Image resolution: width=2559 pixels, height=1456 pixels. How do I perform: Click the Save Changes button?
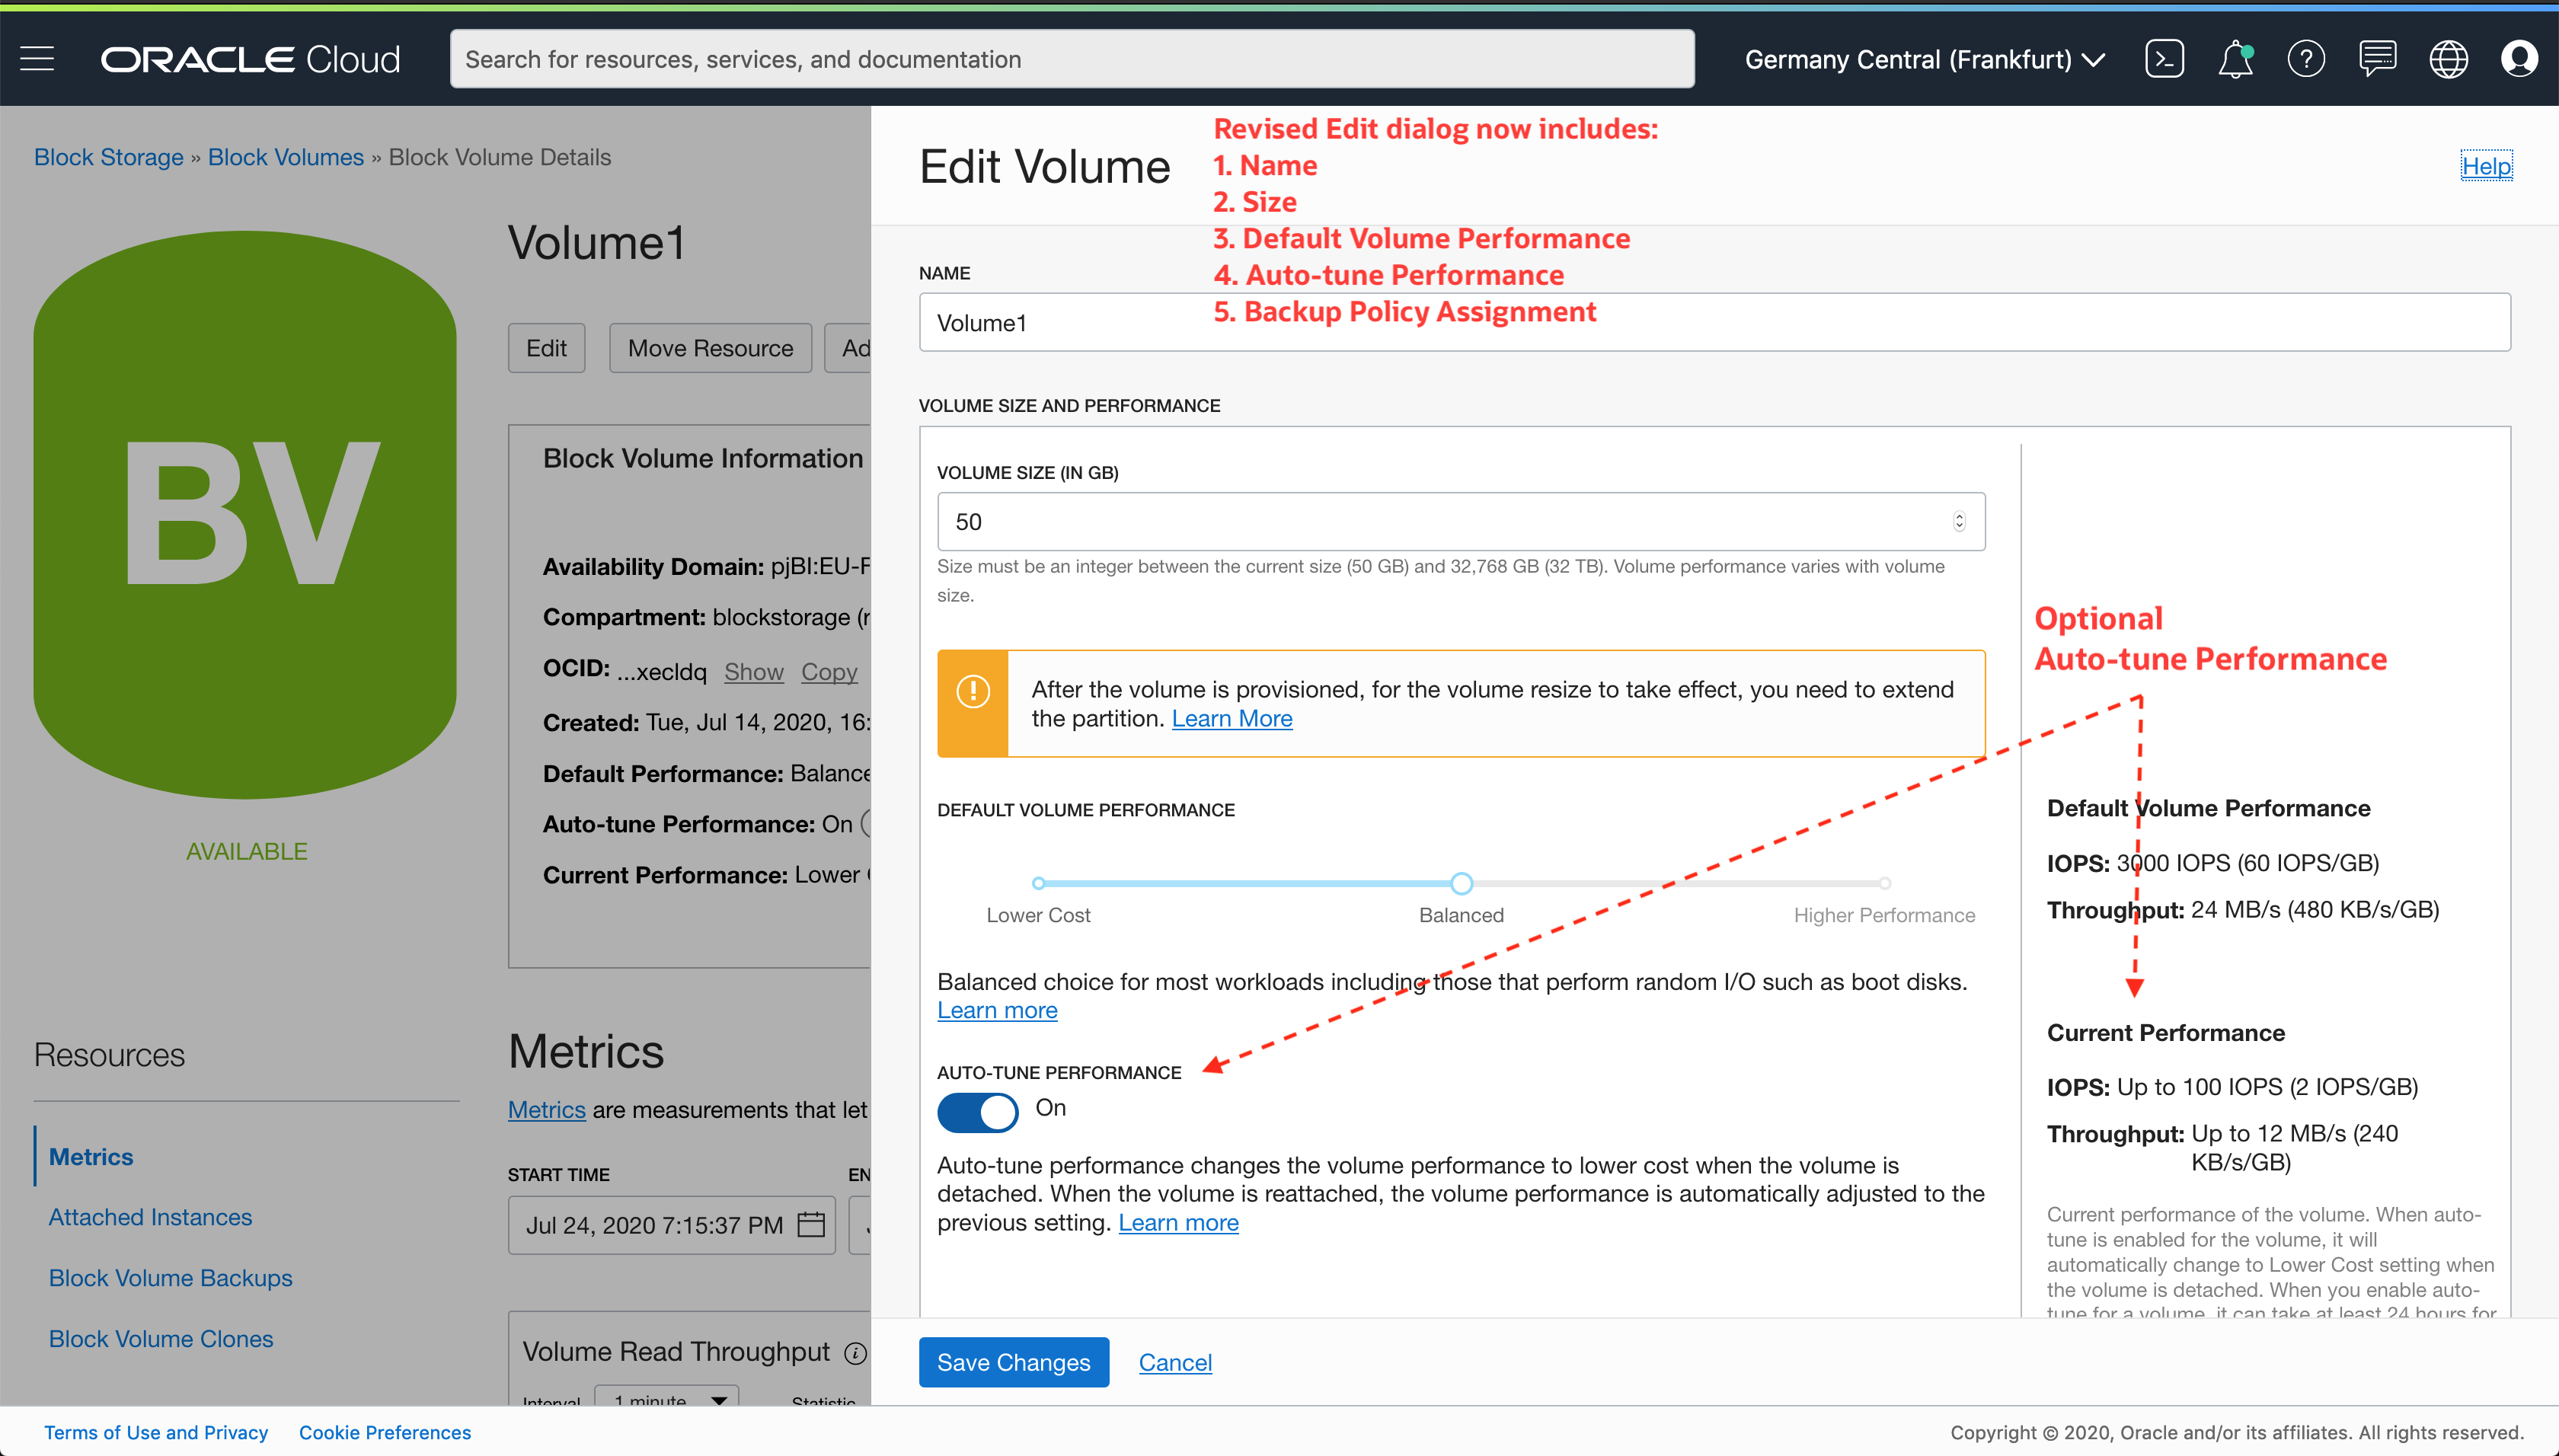point(1013,1362)
